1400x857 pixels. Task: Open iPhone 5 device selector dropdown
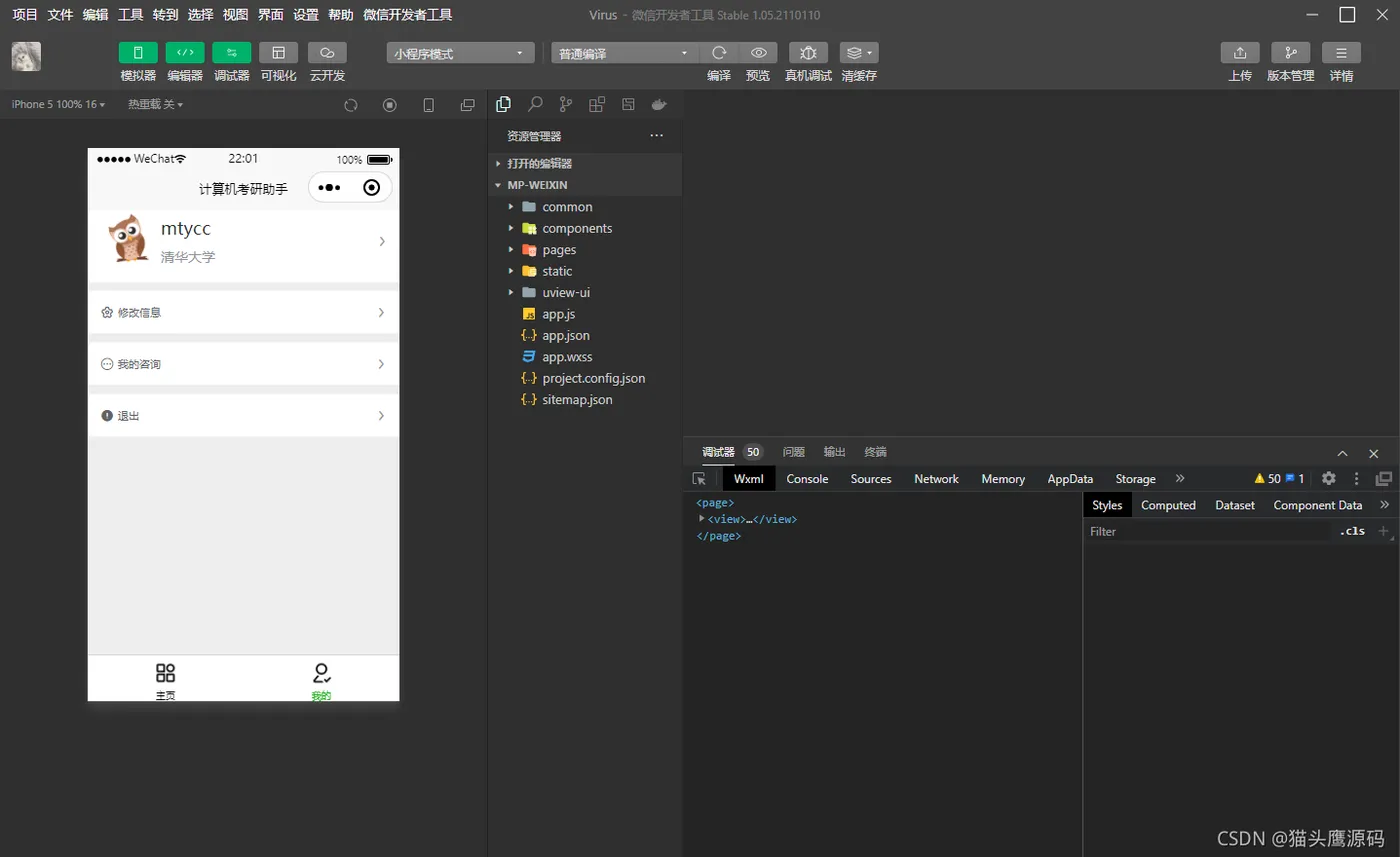pos(58,104)
